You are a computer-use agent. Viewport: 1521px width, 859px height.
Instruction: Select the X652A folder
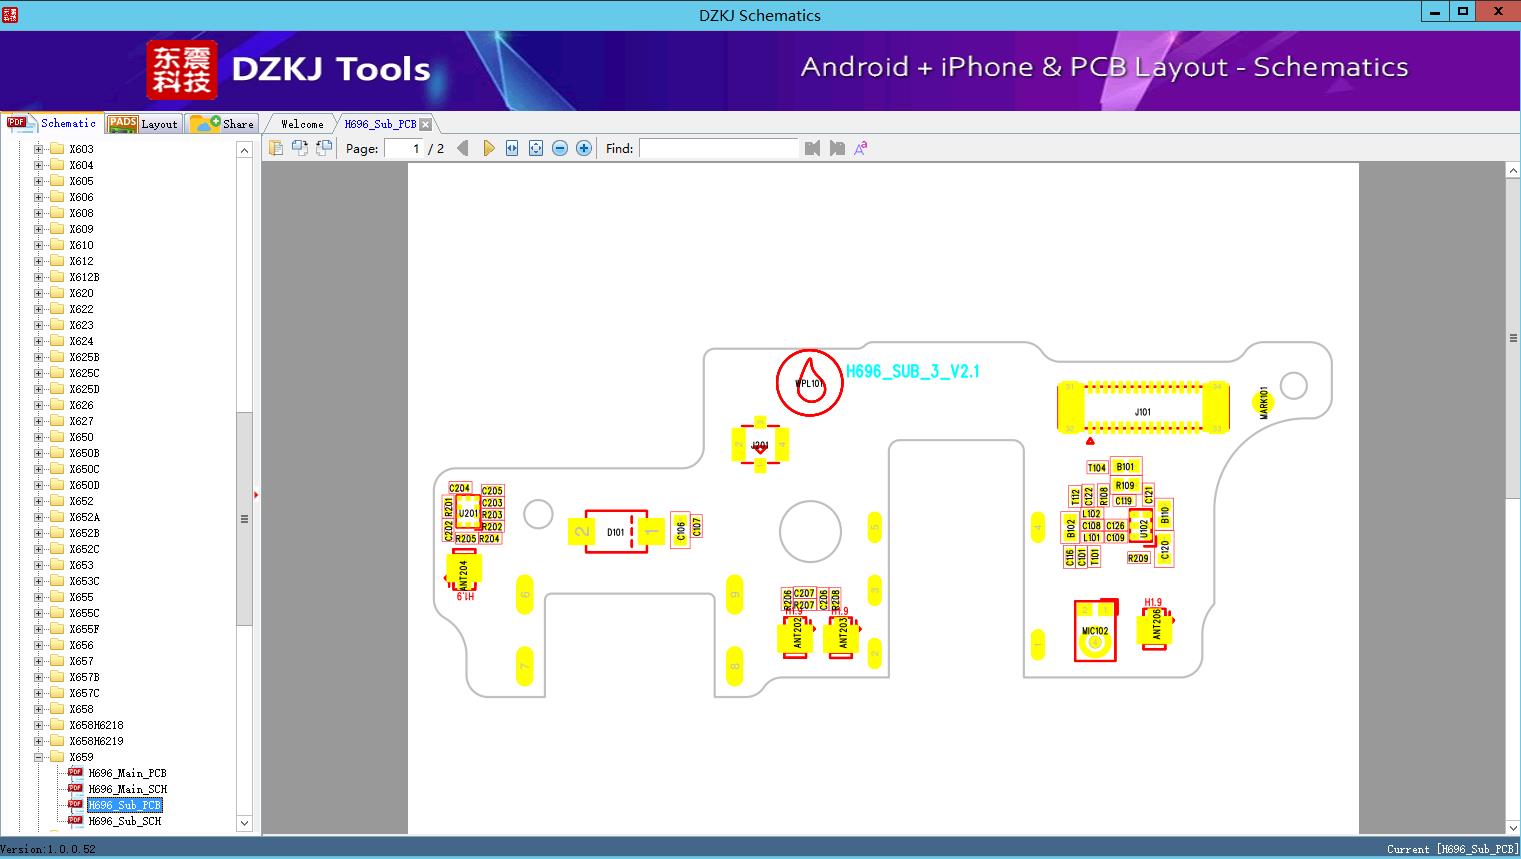(x=84, y=517)
